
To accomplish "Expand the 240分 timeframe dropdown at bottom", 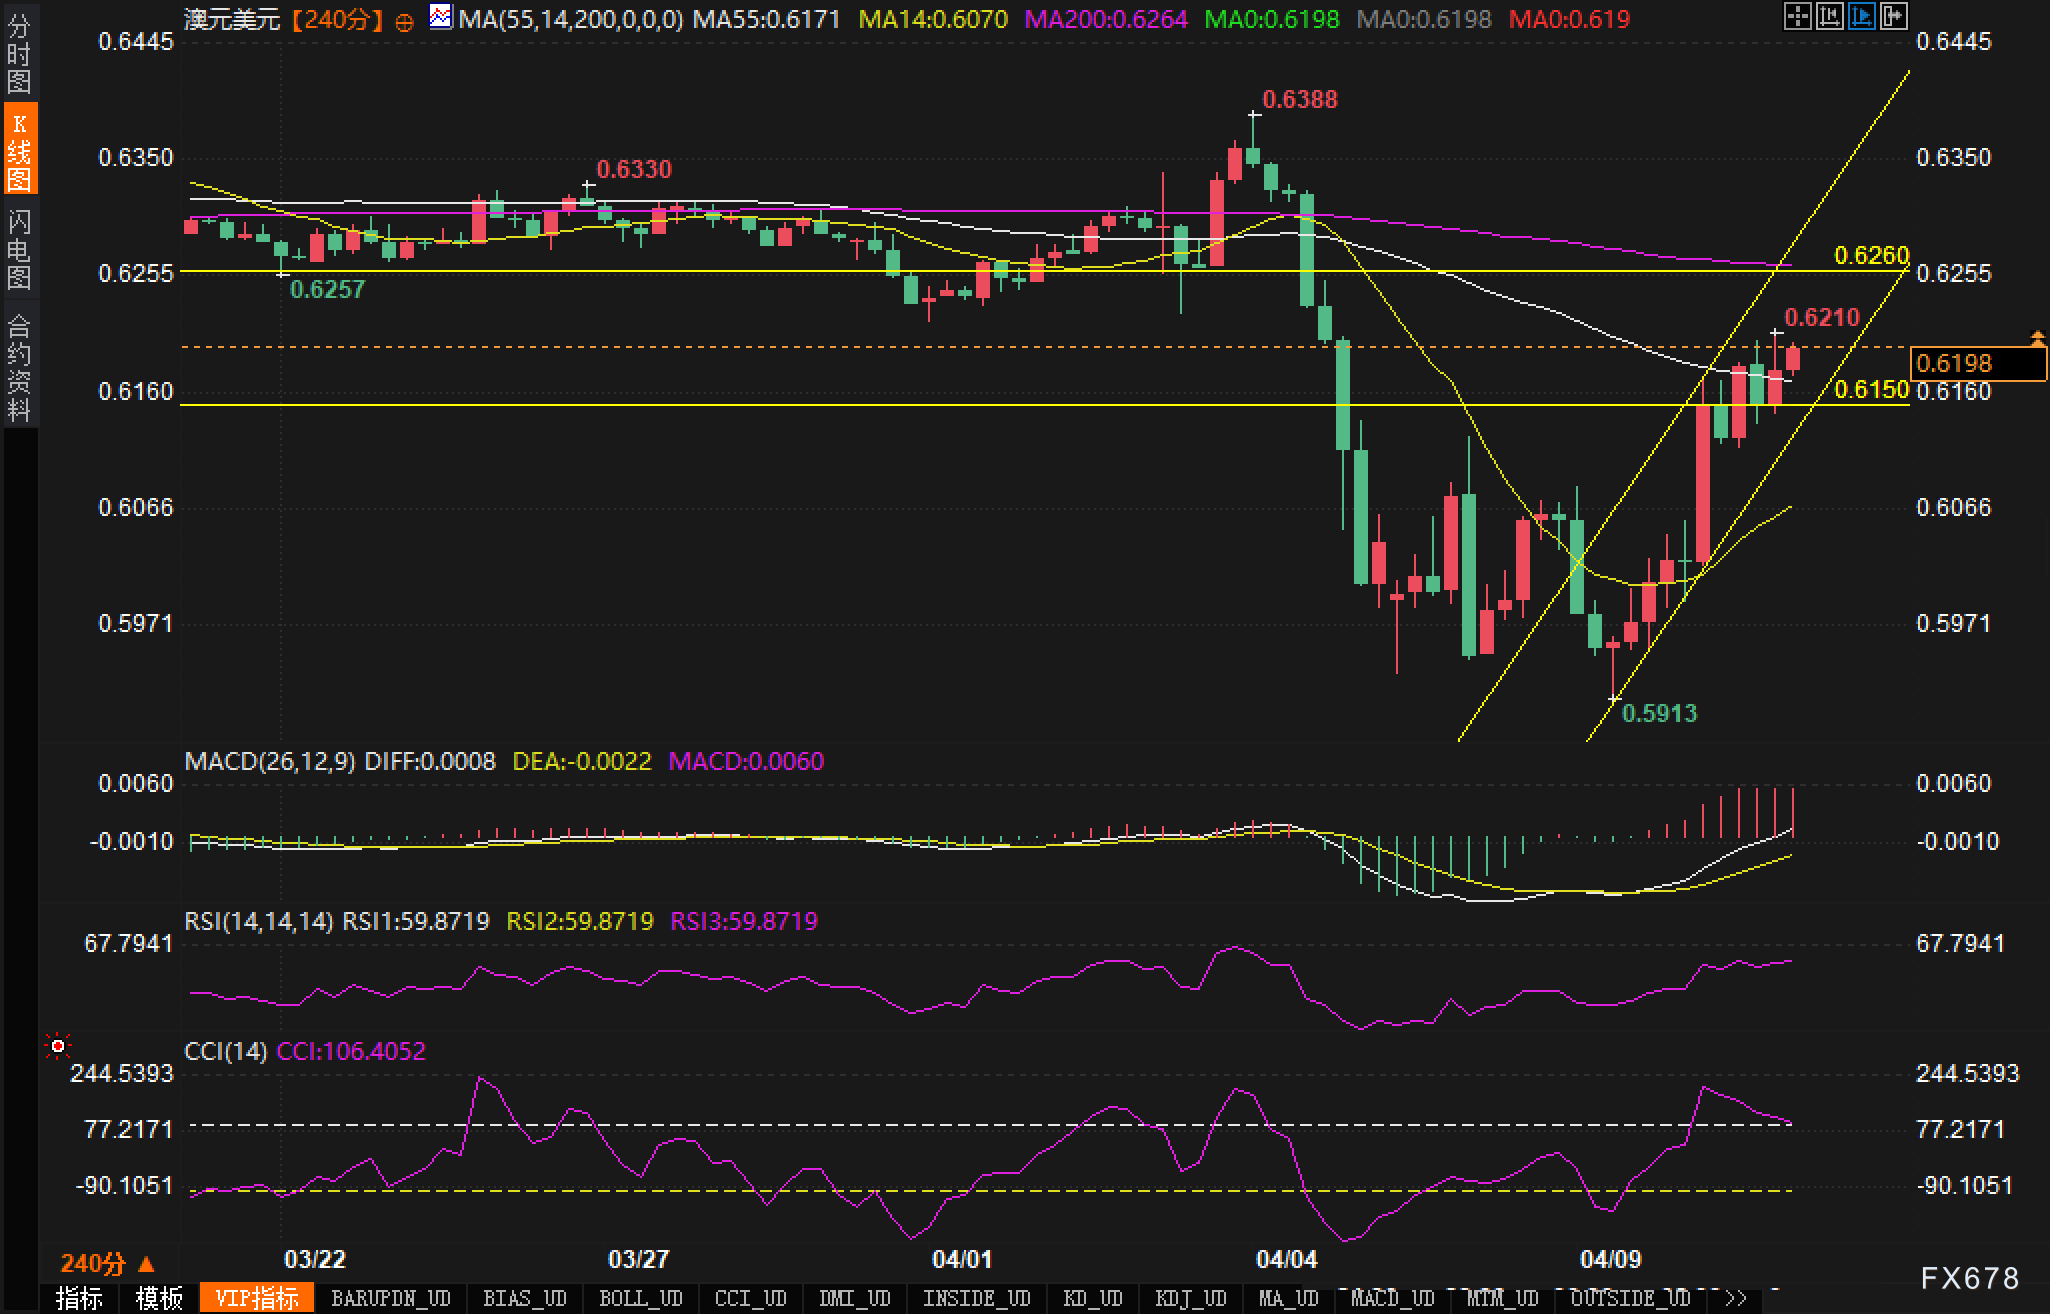I will pyautogui.click(x=107, y=1263).
